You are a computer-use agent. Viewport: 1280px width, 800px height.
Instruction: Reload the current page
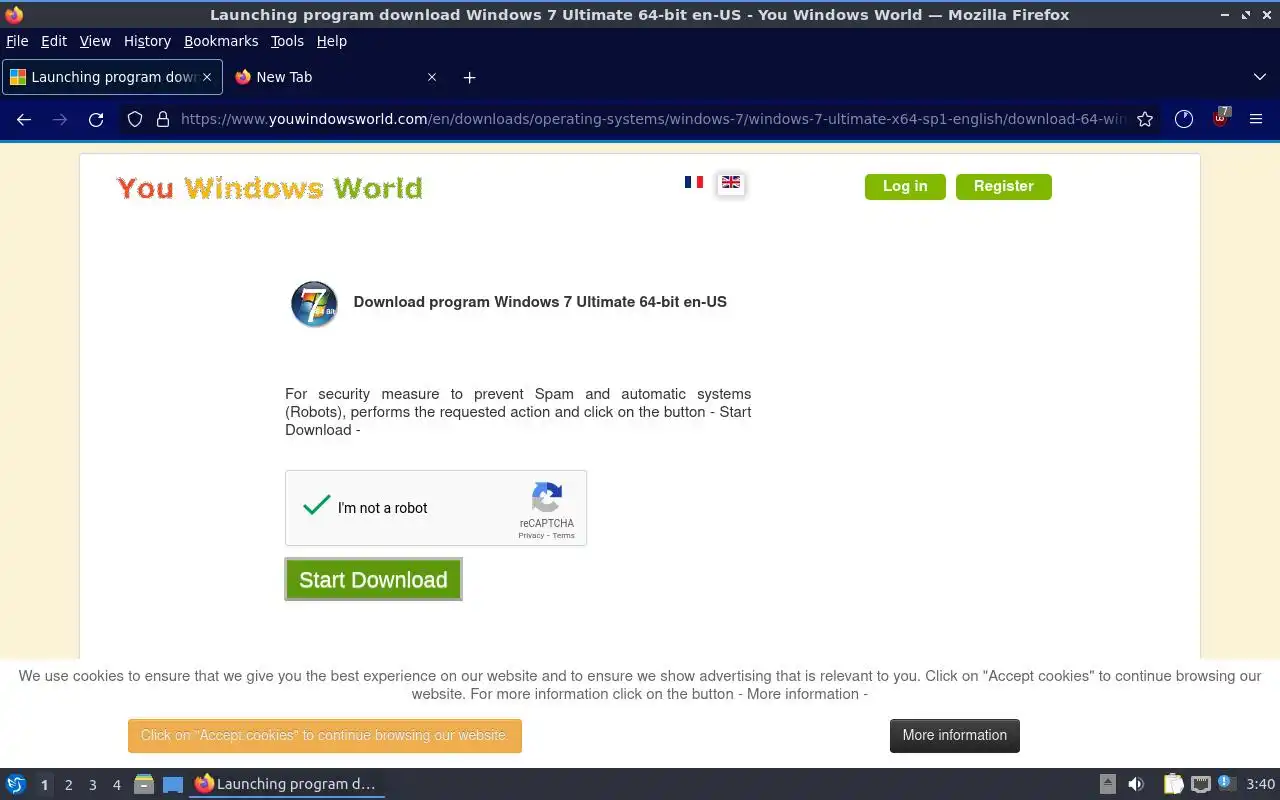96,119
